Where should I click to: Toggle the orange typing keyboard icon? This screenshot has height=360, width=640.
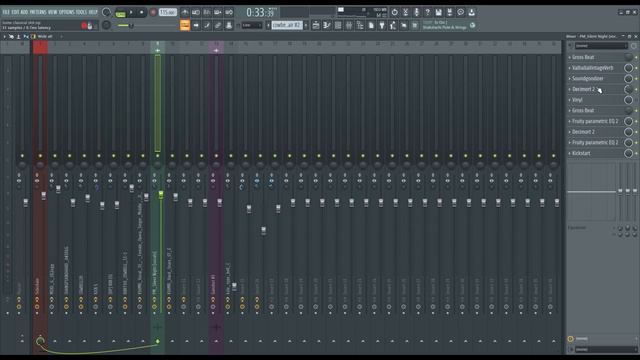coord(185,25)
